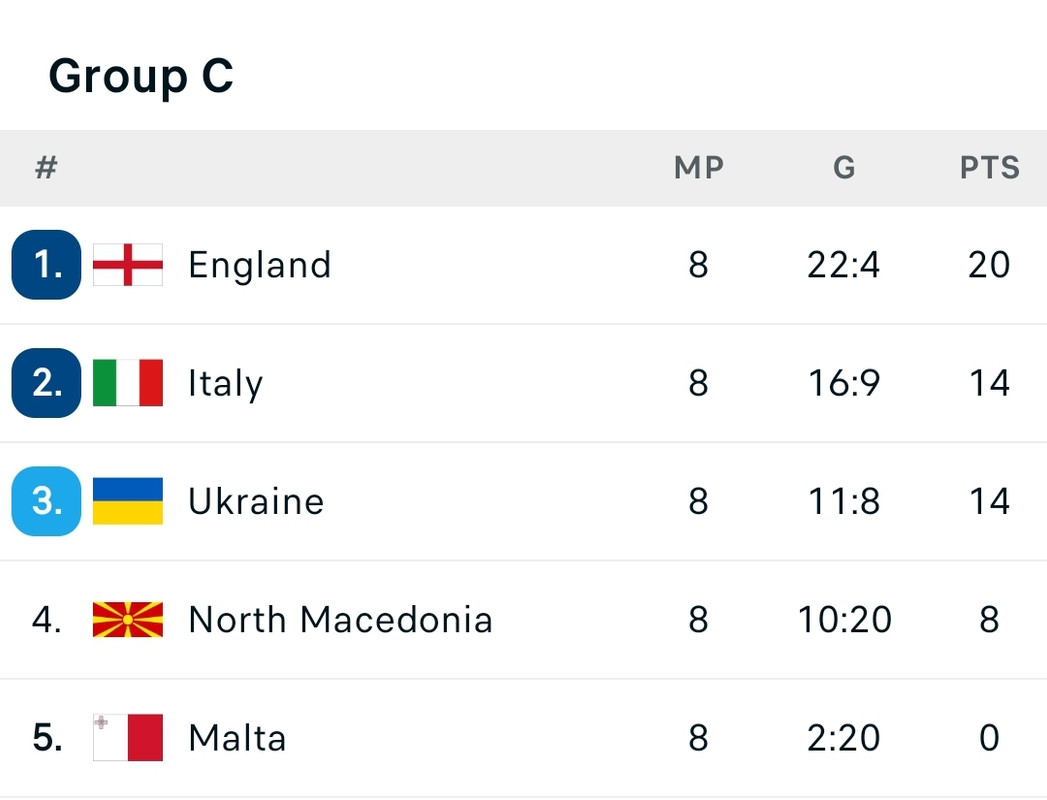Click the # rank column header
This screenshot has width=1047, height=800.
click(46, 167)
